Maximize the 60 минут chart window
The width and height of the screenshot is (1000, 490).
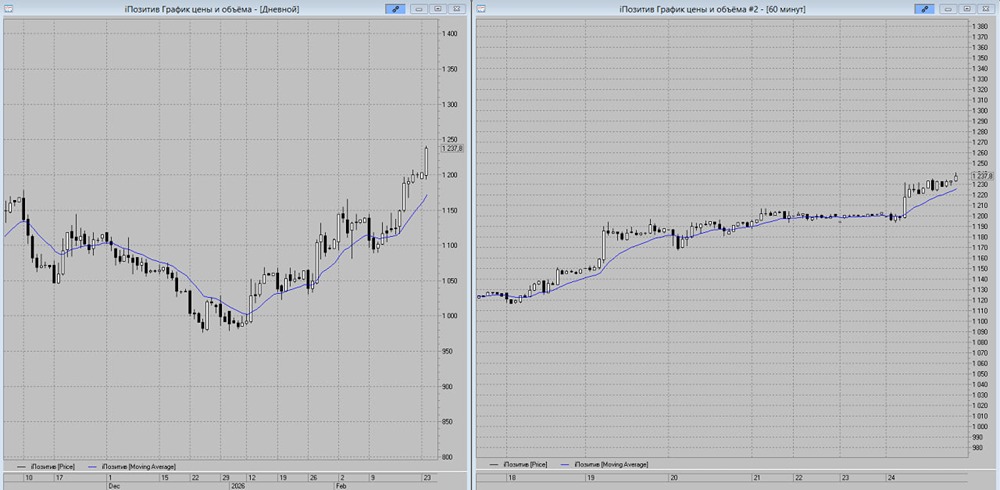coord(968,9)
